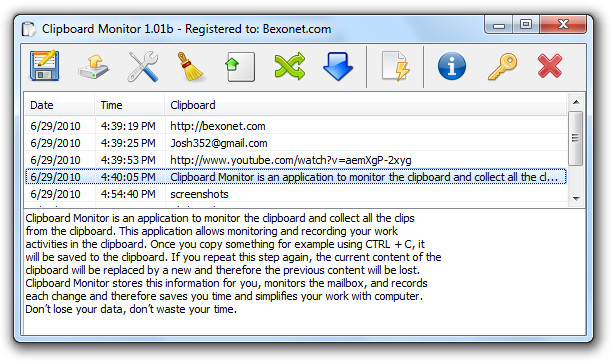Click inside the clipboard text preview pane

pyautogui.click(x=304, y=272)
